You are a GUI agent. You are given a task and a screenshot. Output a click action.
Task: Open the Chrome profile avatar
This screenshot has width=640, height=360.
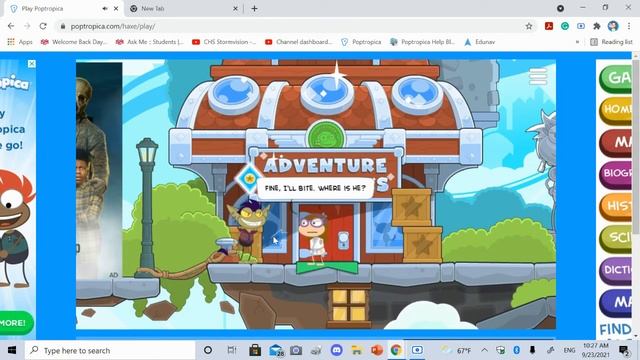tap(613, 26)
